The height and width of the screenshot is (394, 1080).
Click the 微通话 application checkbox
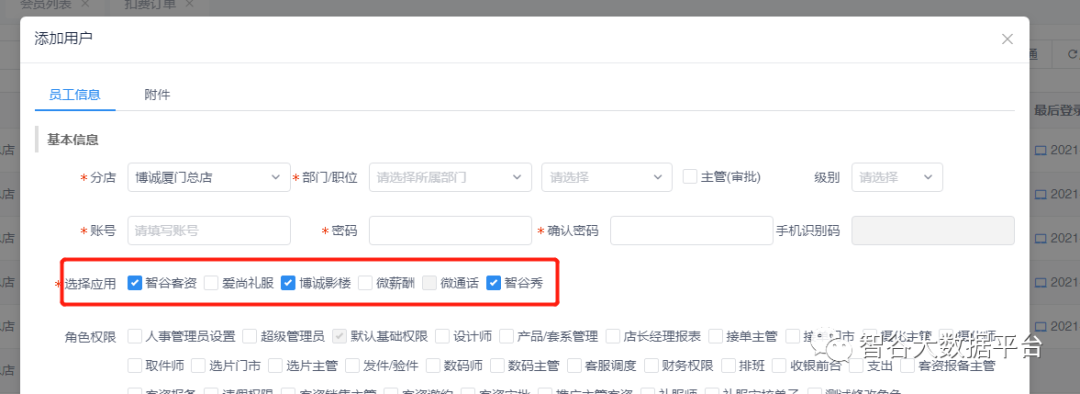pos(430,282)
